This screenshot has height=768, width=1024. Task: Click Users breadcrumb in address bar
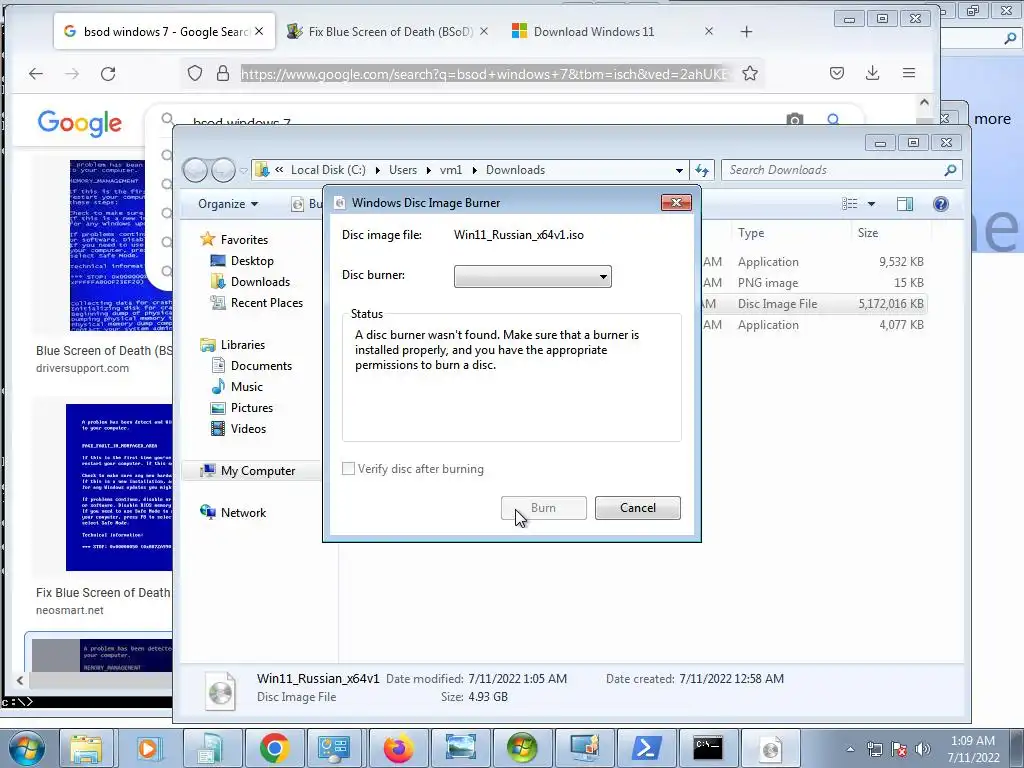[x=403, y=170]
